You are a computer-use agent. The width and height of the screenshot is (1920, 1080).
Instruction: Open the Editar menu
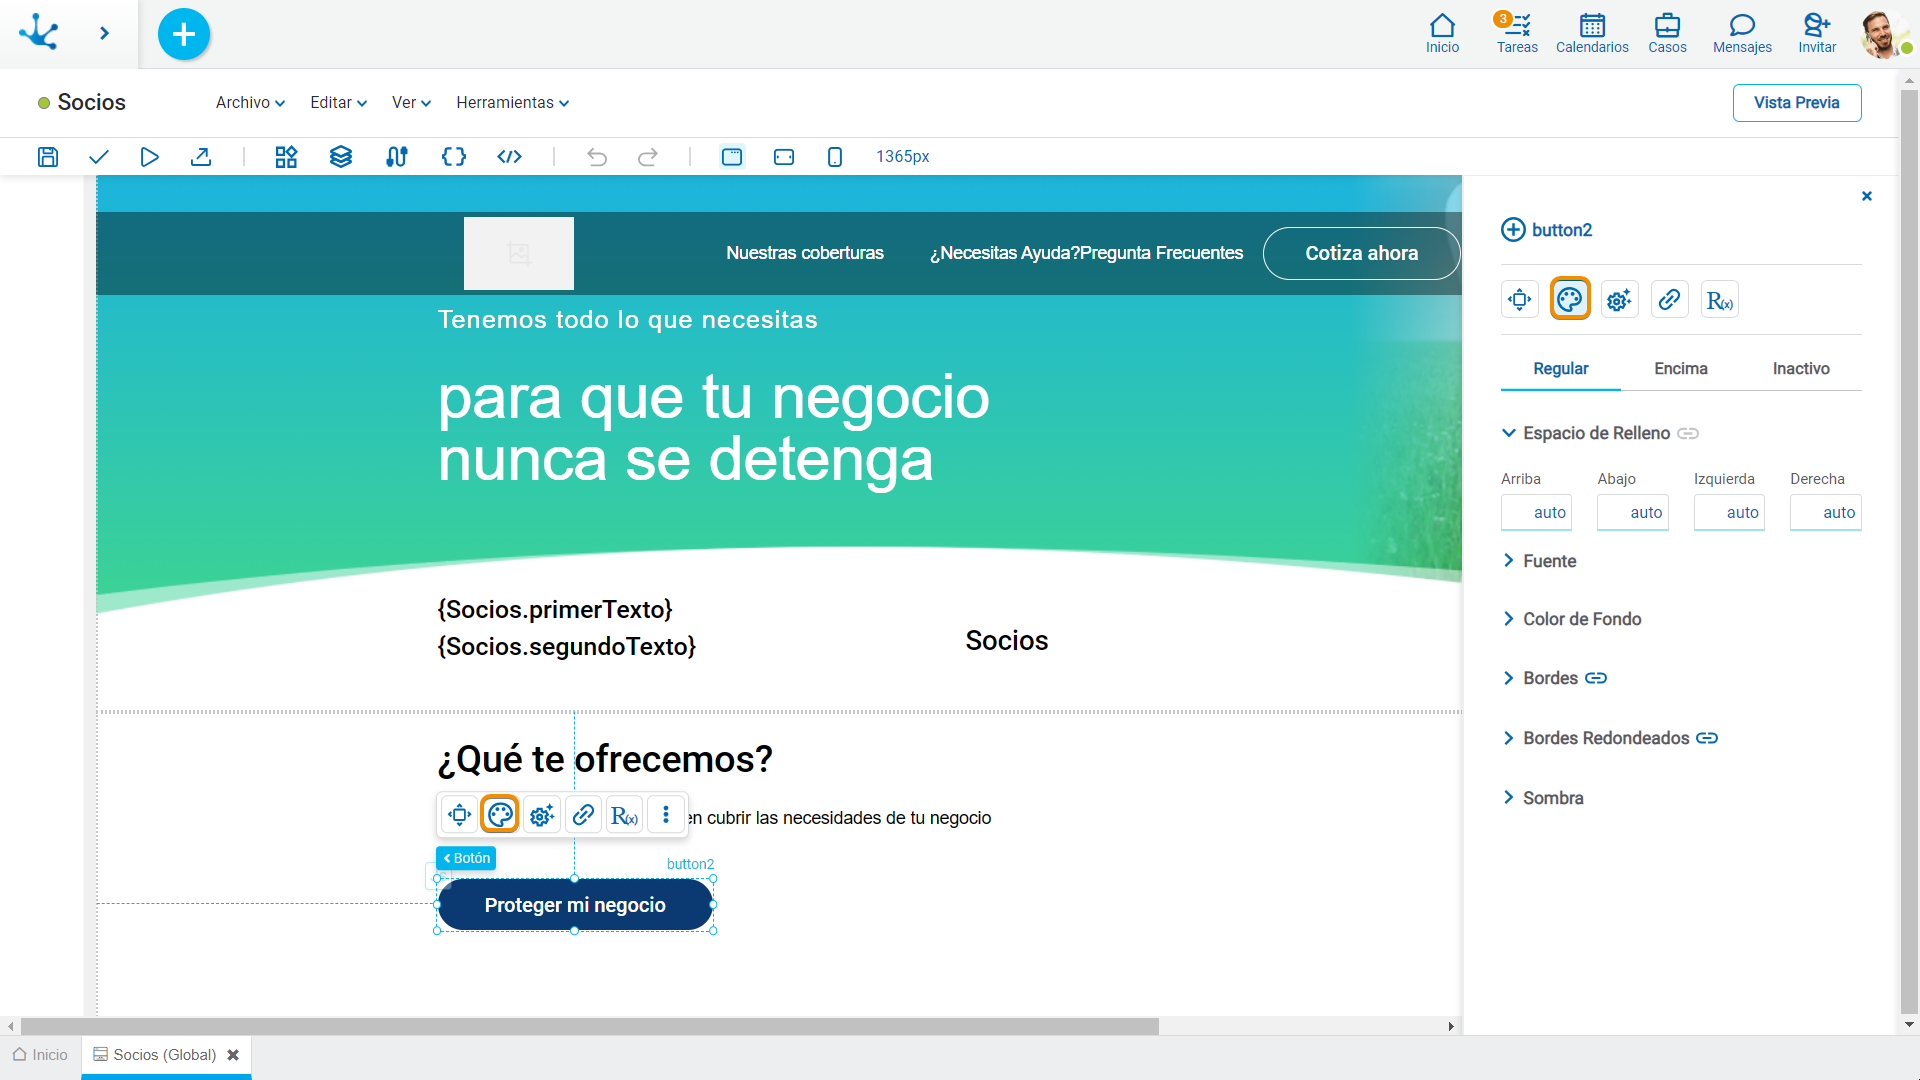[x=338, y=103]
